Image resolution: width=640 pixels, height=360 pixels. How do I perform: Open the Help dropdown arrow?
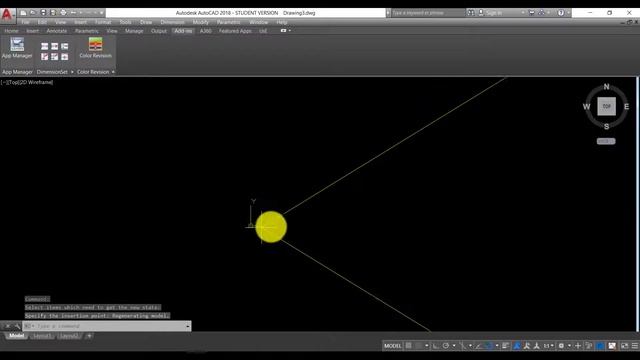point(569,13)
